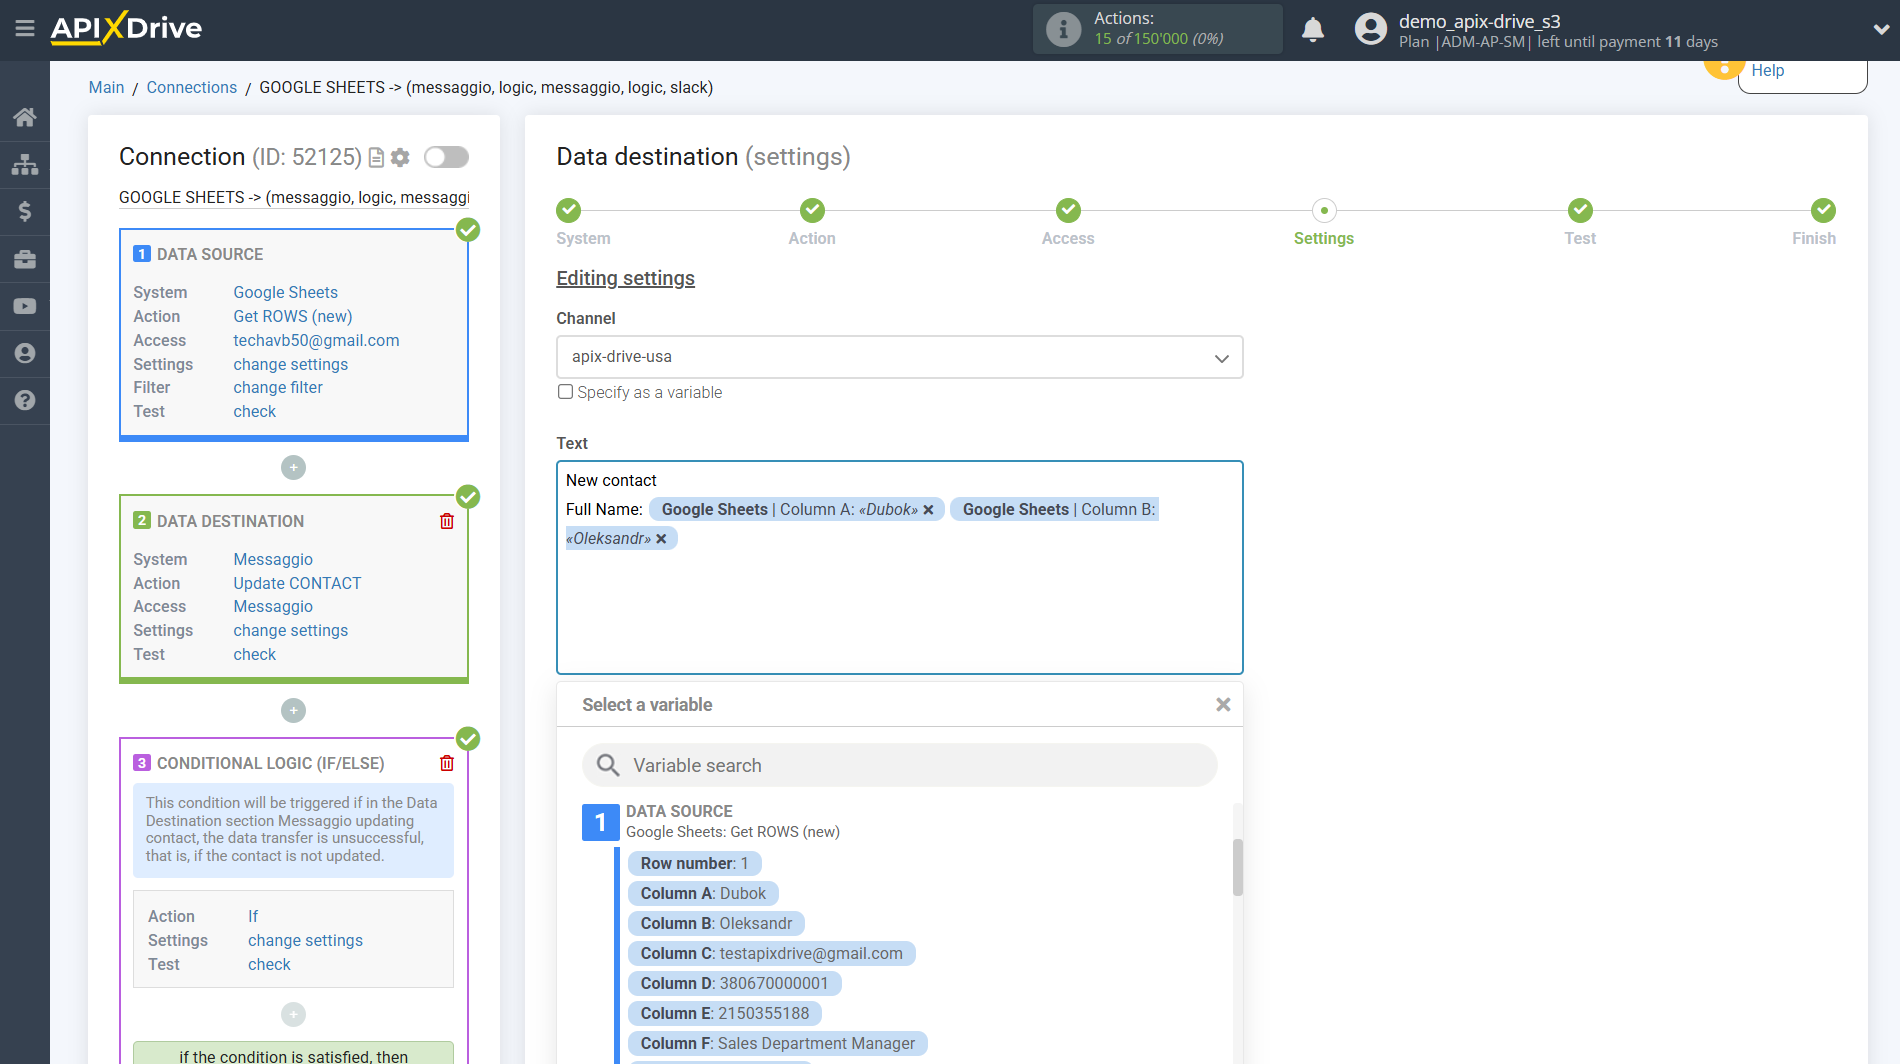Insert Column F Sales Department Manager variable
Viewport: 1900px width, 1064px height.
(777, 1043)
